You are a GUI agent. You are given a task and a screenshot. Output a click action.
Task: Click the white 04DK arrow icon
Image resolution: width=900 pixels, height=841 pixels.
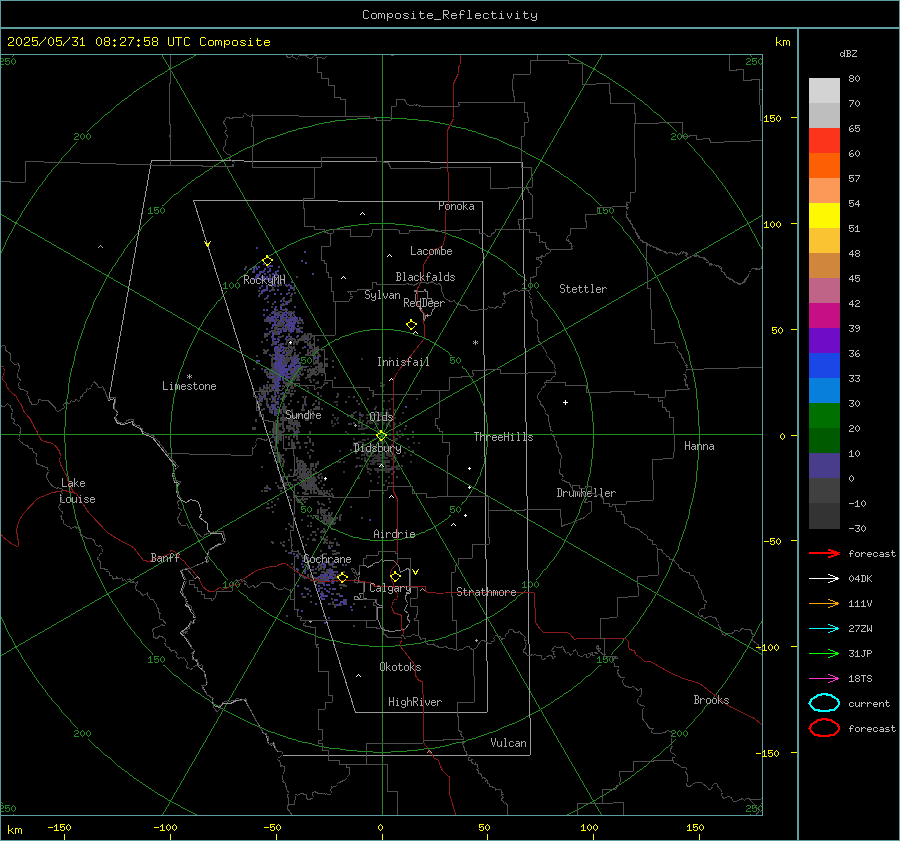pyautogui.click(x=824, y=579)
